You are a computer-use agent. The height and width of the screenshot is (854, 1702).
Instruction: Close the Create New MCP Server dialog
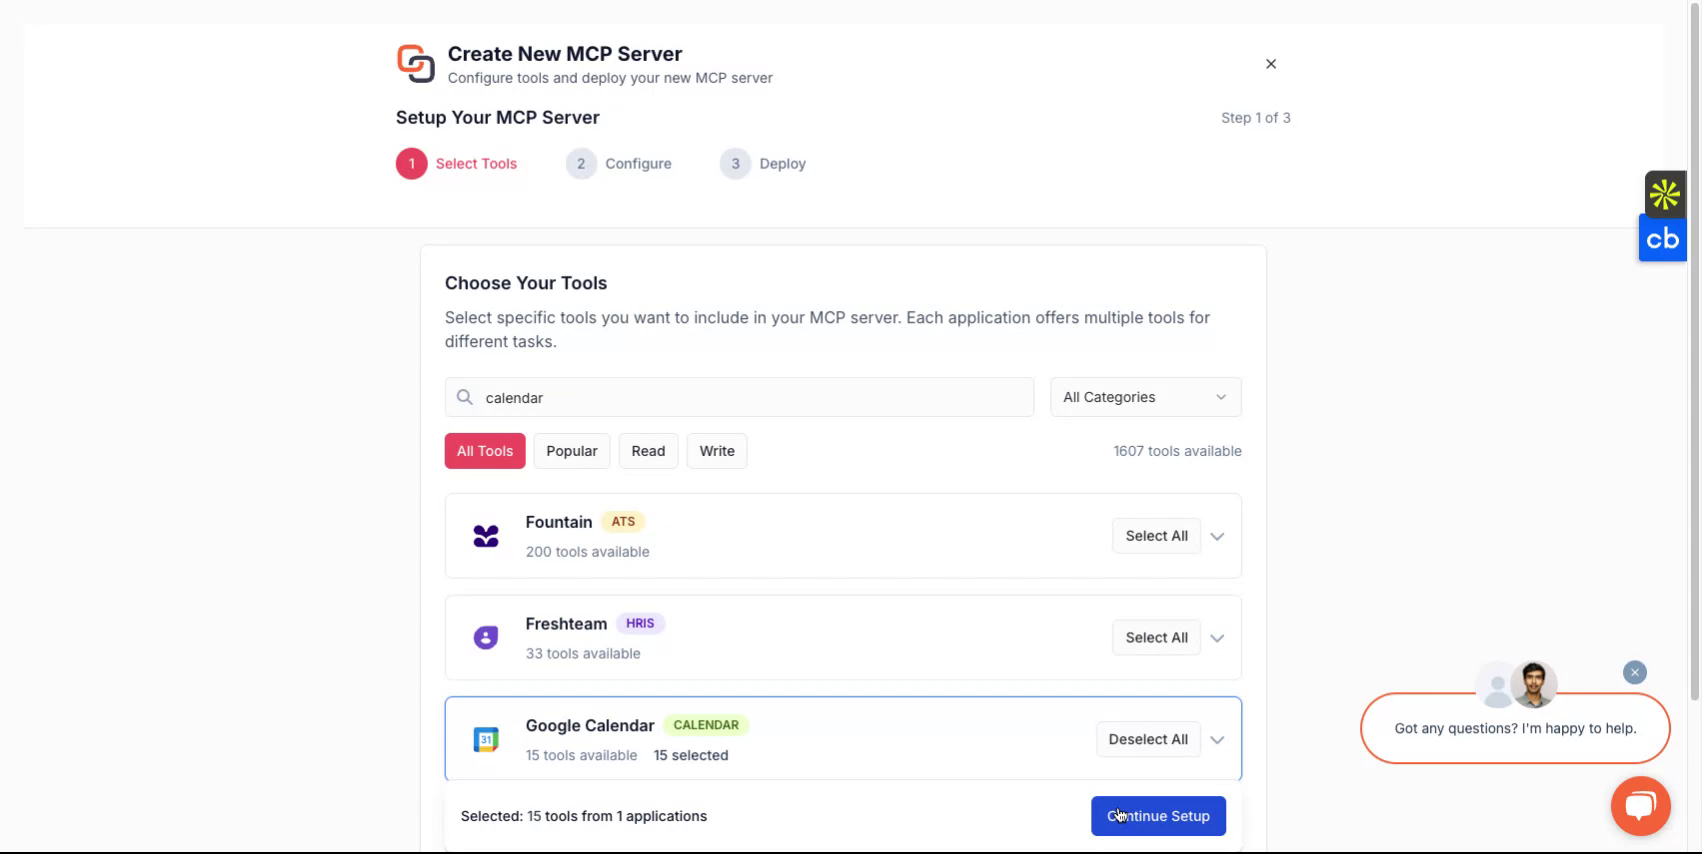click(x=1271, y=64)
